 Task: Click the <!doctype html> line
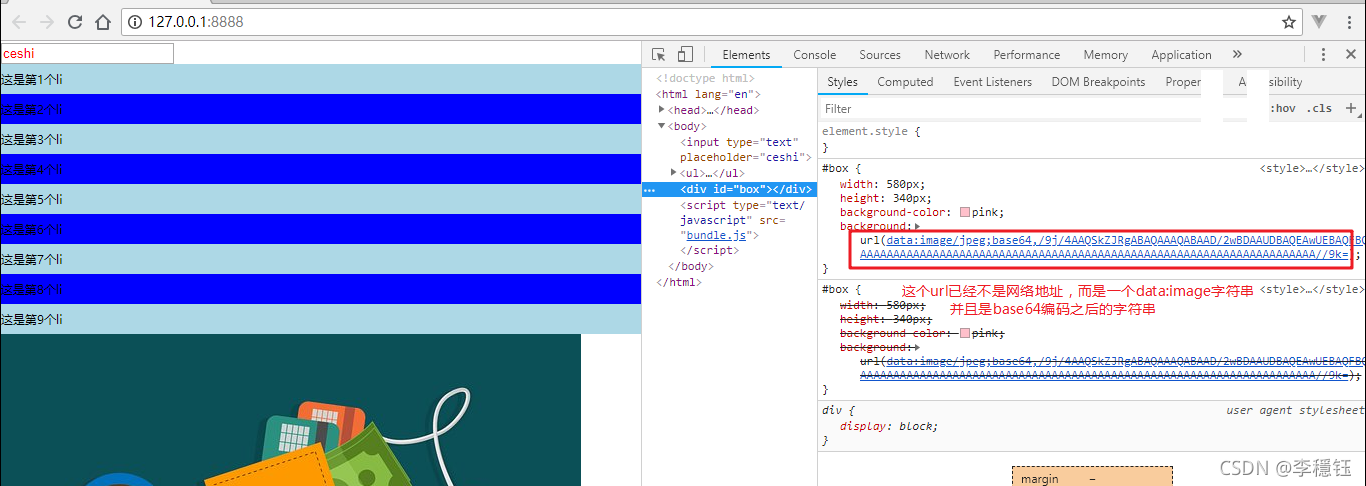[705, 78]
